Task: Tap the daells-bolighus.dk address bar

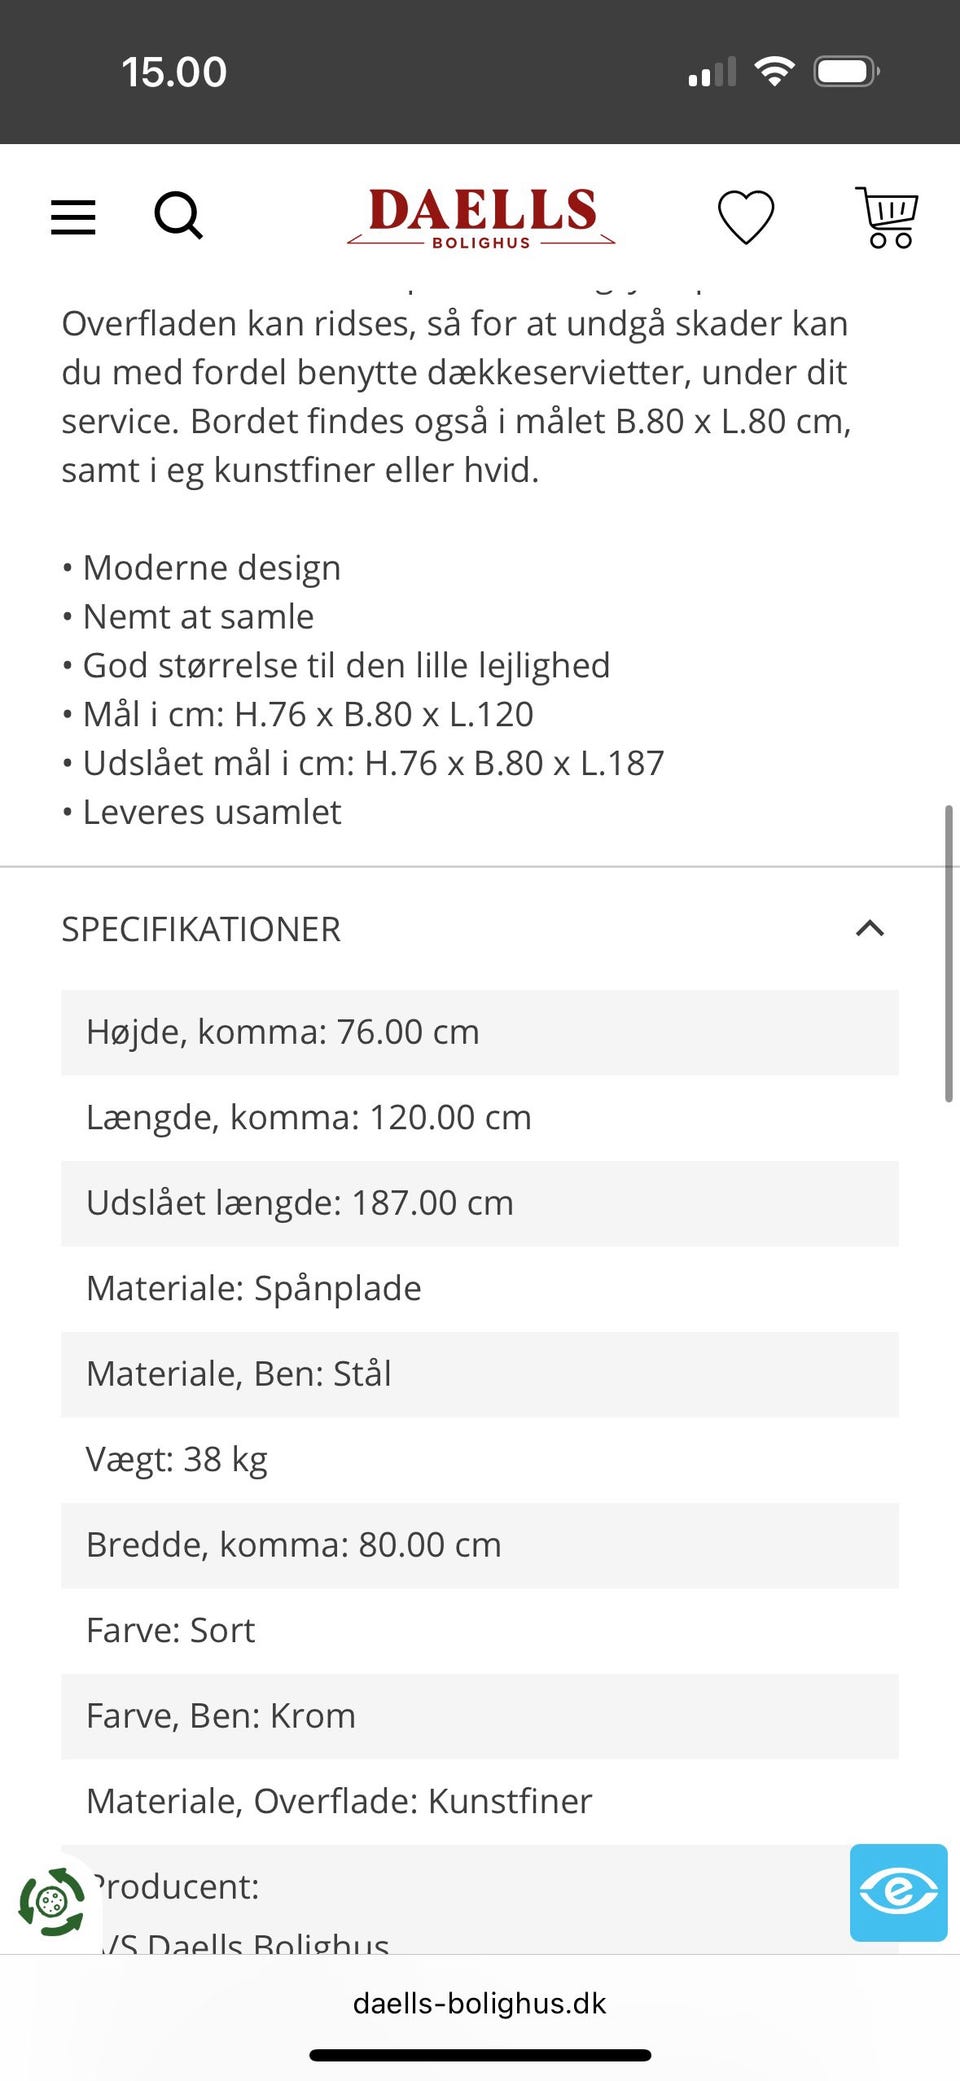Action: [x=480, y=2003]
